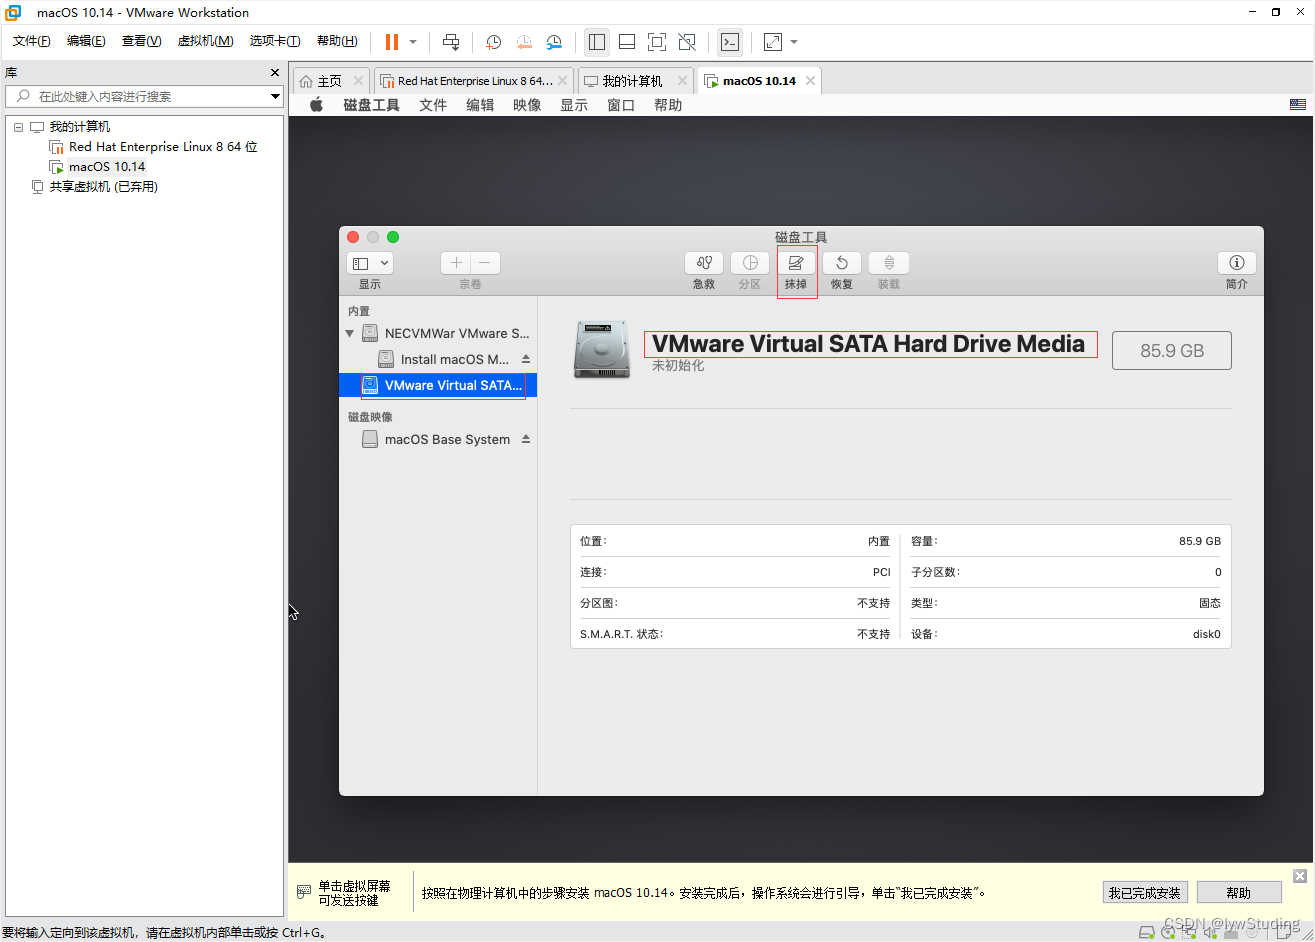Click the remove volume minus button
This screenshot has height=942, width=1315.
(485, 263)
